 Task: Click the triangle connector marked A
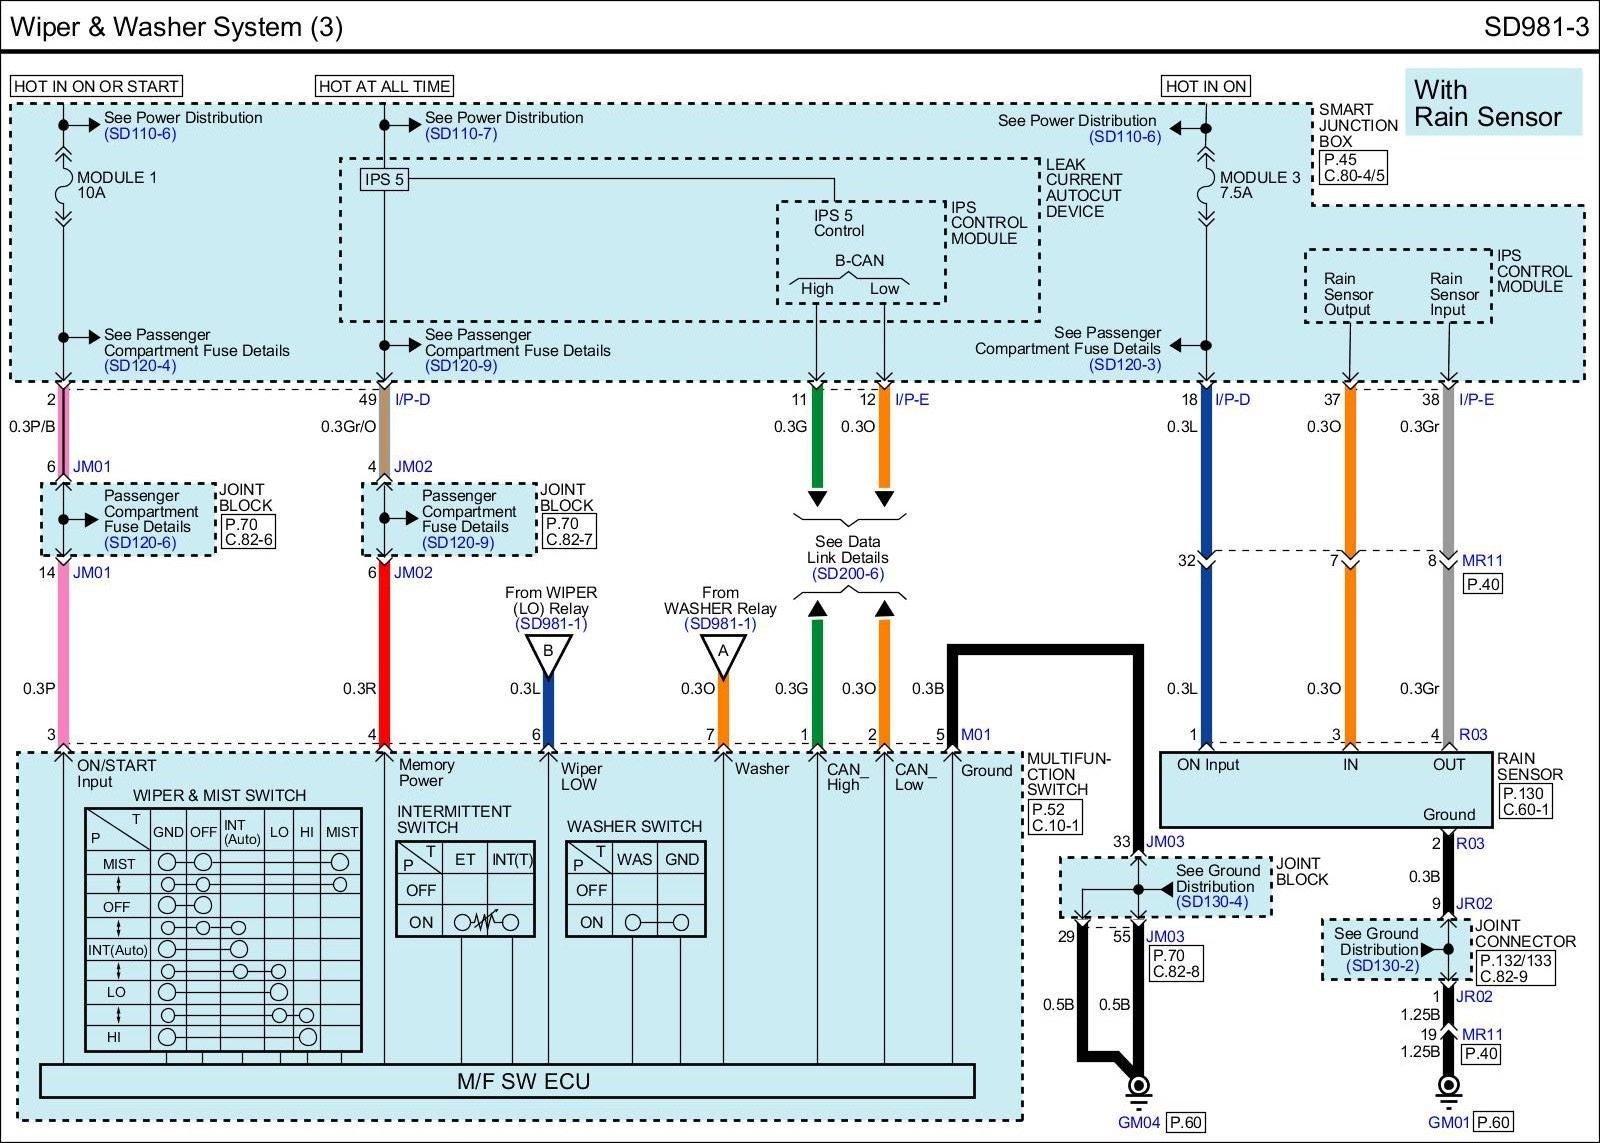pos(723,652)
